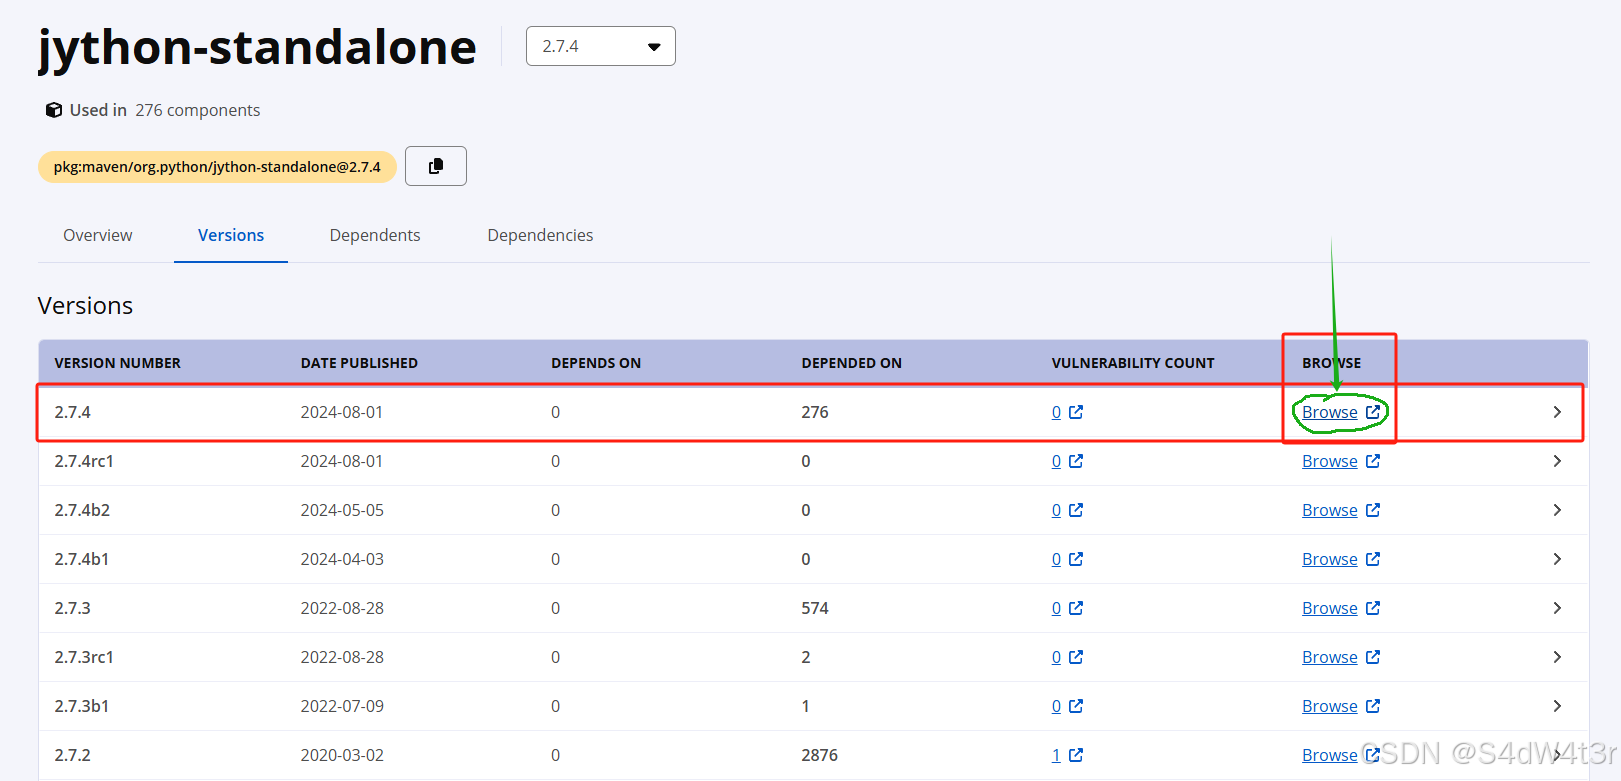Viewport: 1621px width, 781px height.
Task: Open the Dependencies tab
Action: [540, 235]
